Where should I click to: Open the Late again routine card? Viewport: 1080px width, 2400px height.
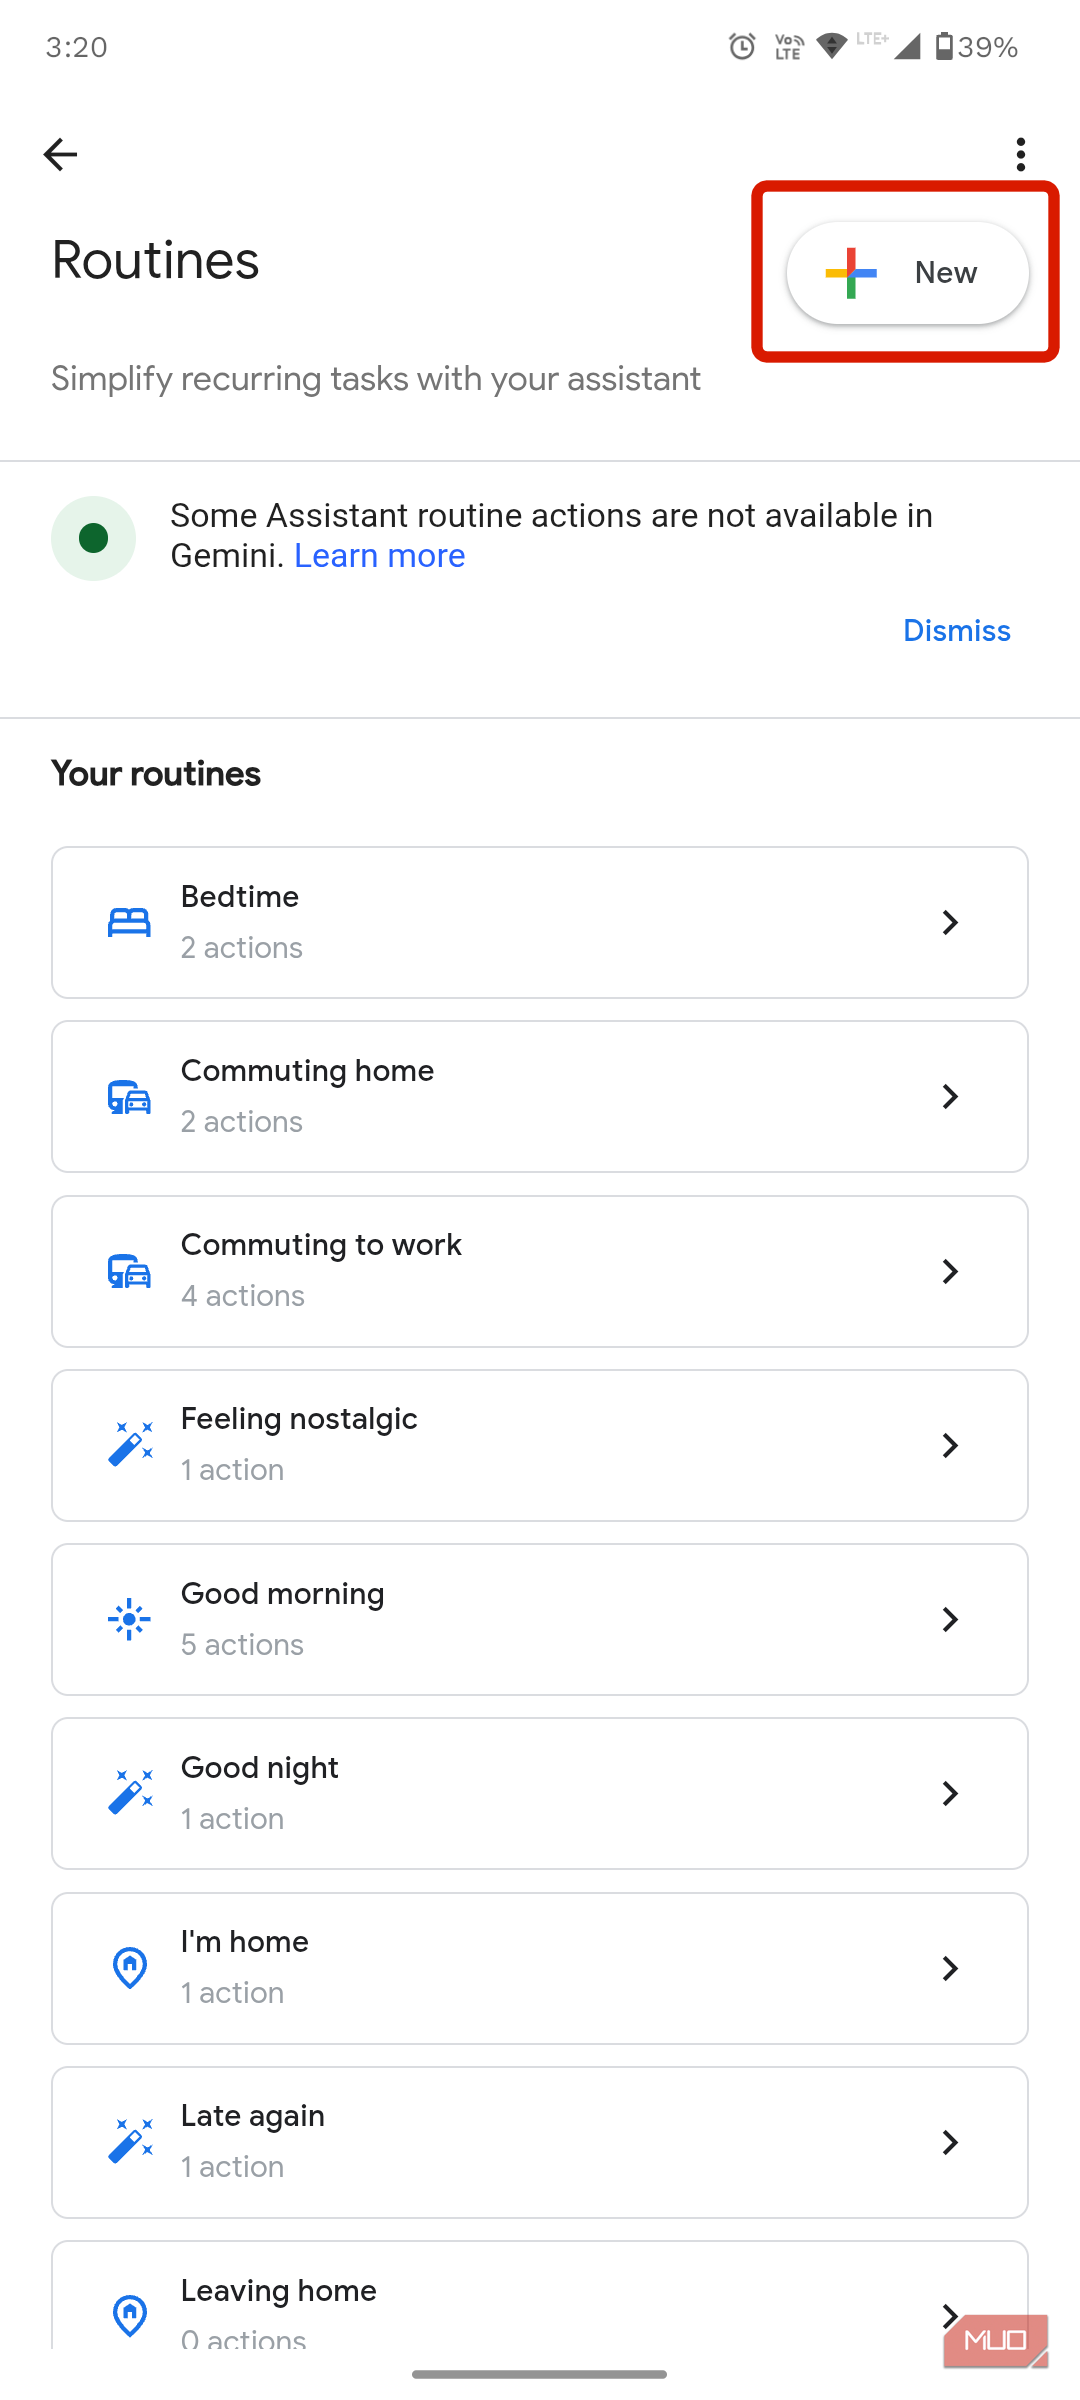(x=540, y=2142)
